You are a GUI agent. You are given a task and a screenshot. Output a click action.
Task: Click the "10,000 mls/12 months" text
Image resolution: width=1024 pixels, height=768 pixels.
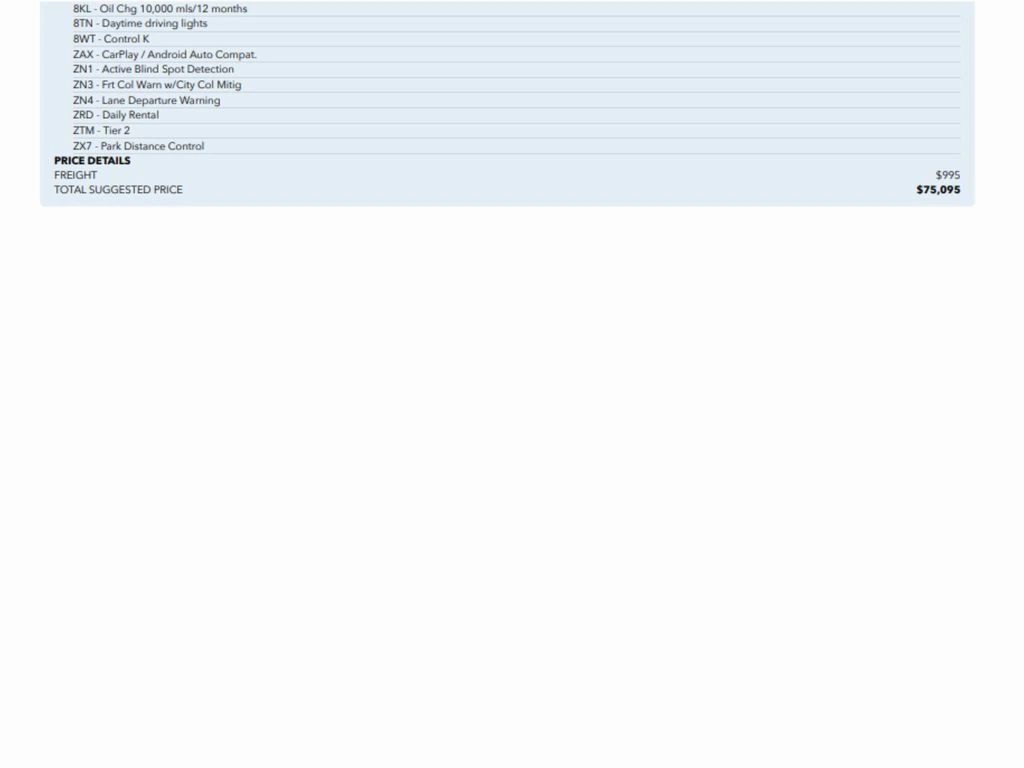[x=193, y=9]
